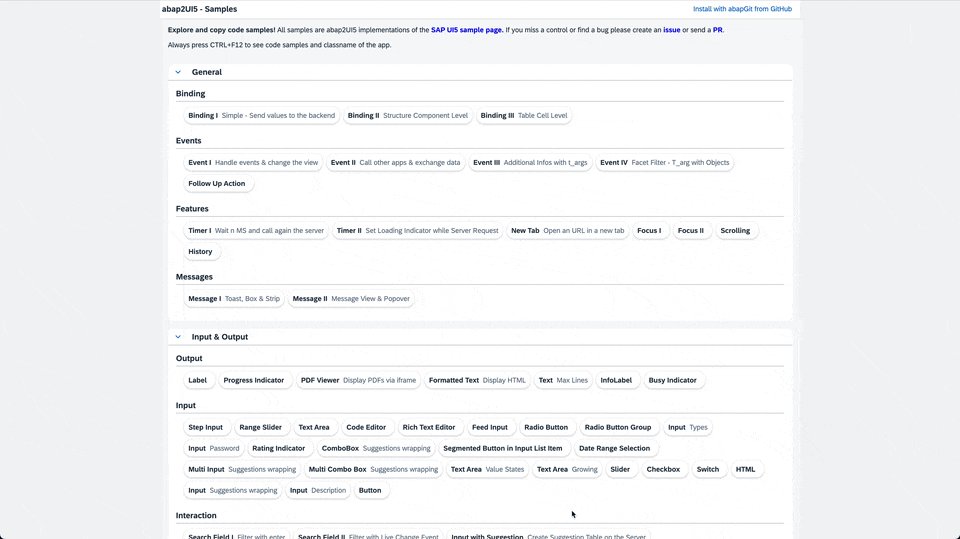Open the Radio Button sample
This screenshot has width=960, height=539.
tap(546, 427)
